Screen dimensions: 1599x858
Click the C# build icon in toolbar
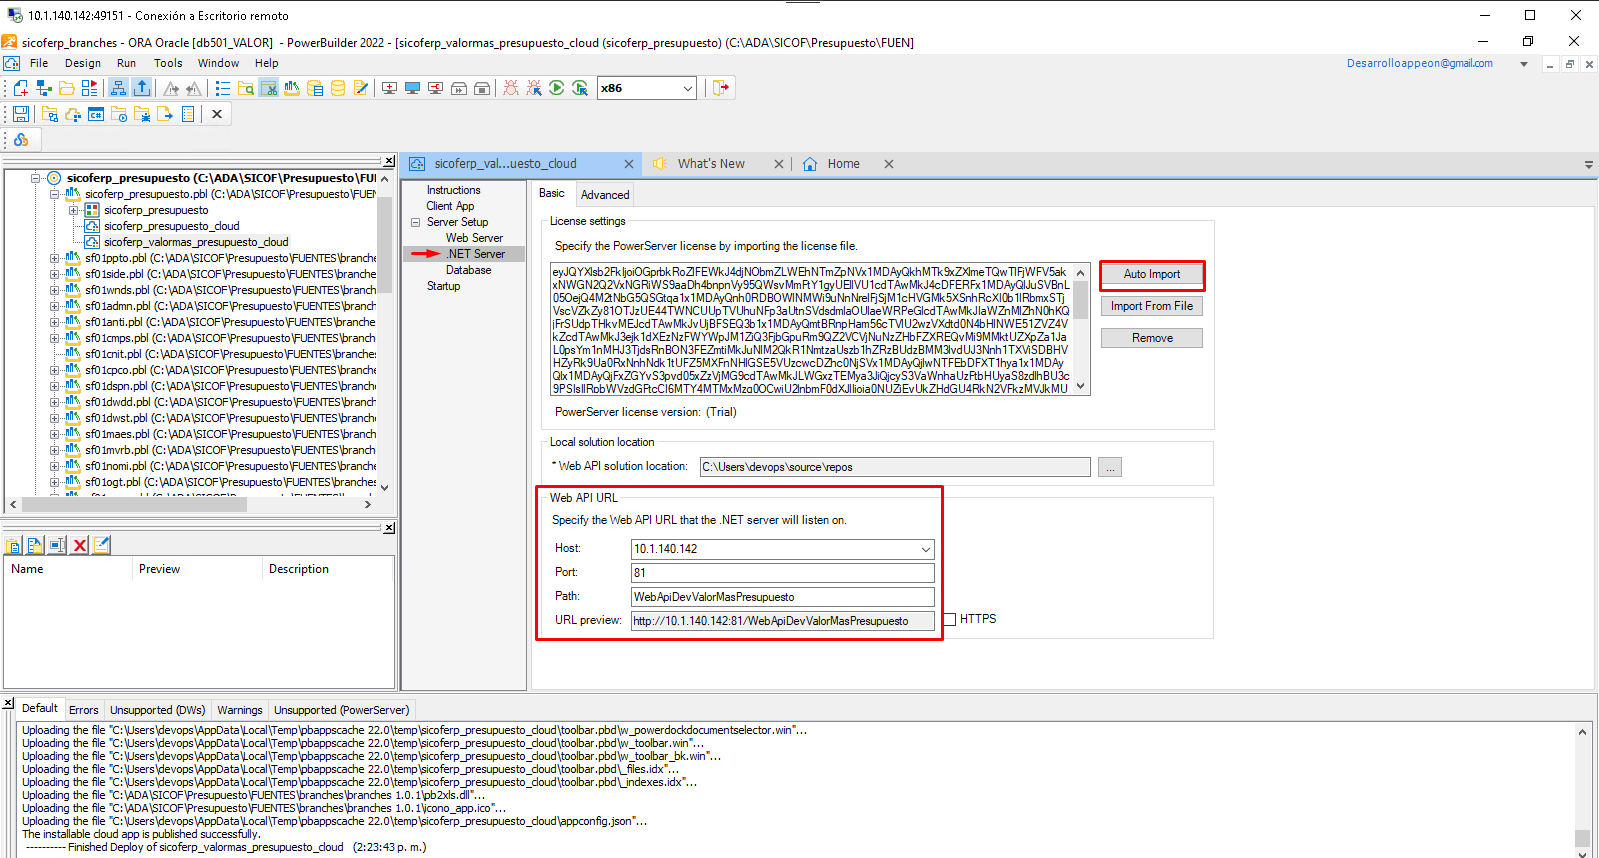click(96, 114)
